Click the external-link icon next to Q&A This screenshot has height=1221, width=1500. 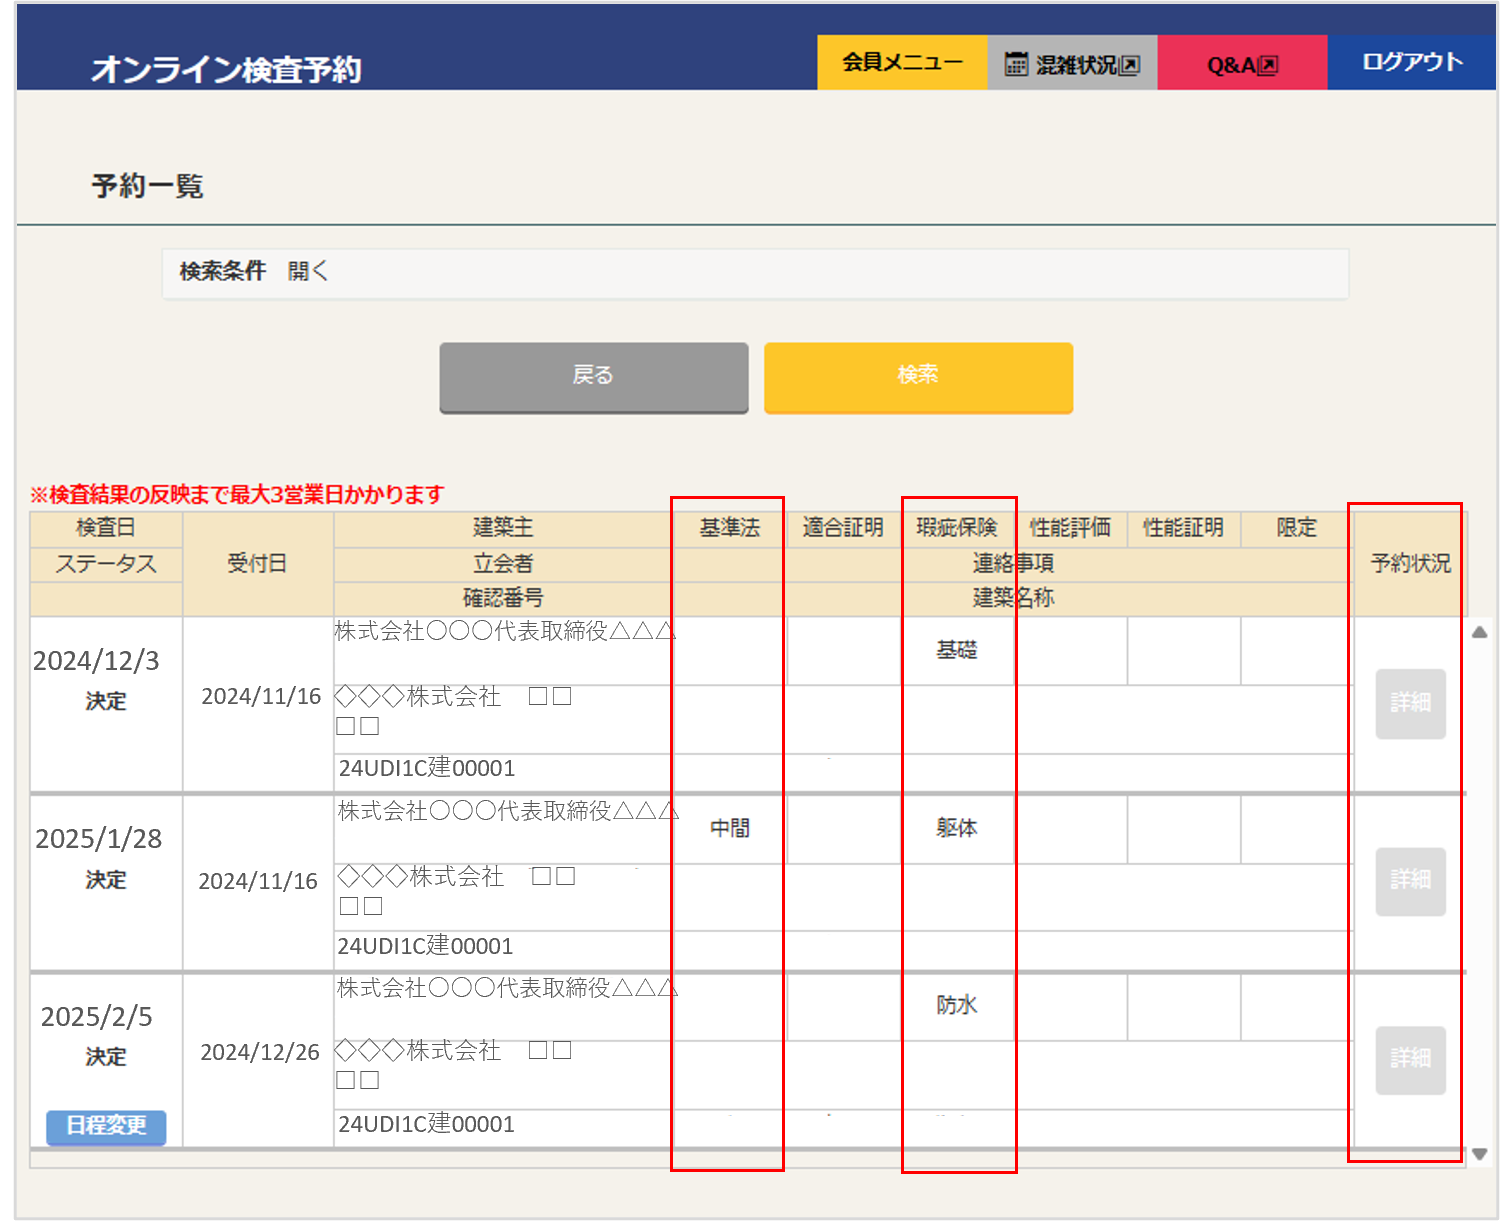pos(1268,65)
